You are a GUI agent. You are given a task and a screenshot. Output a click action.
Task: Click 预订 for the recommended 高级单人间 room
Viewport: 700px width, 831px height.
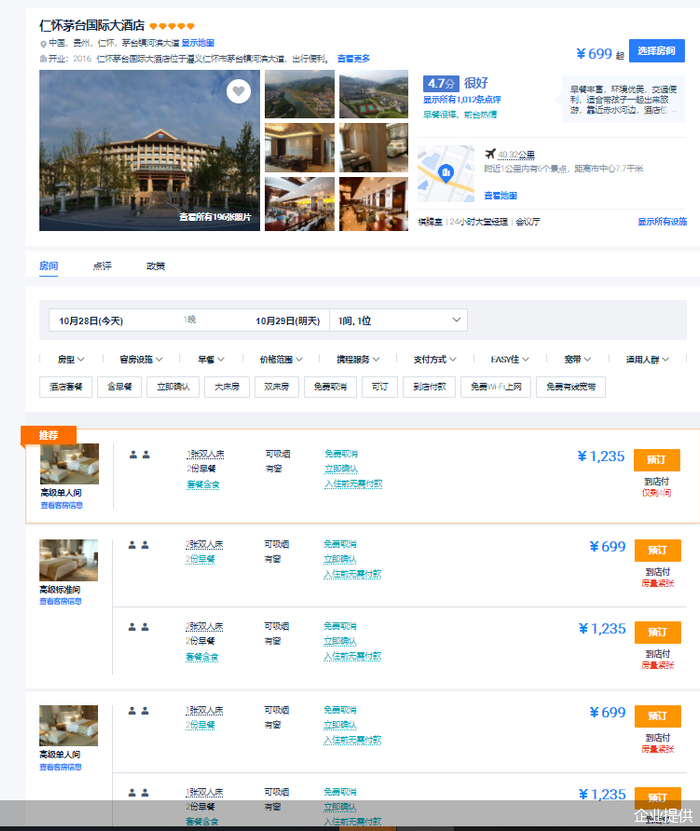[657, 460]
